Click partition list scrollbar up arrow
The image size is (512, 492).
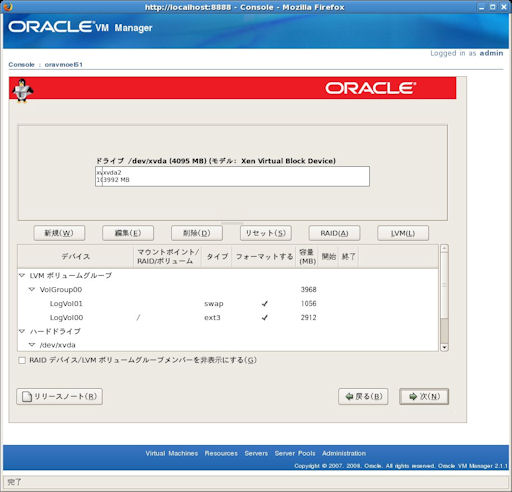[x=444, y=249]
